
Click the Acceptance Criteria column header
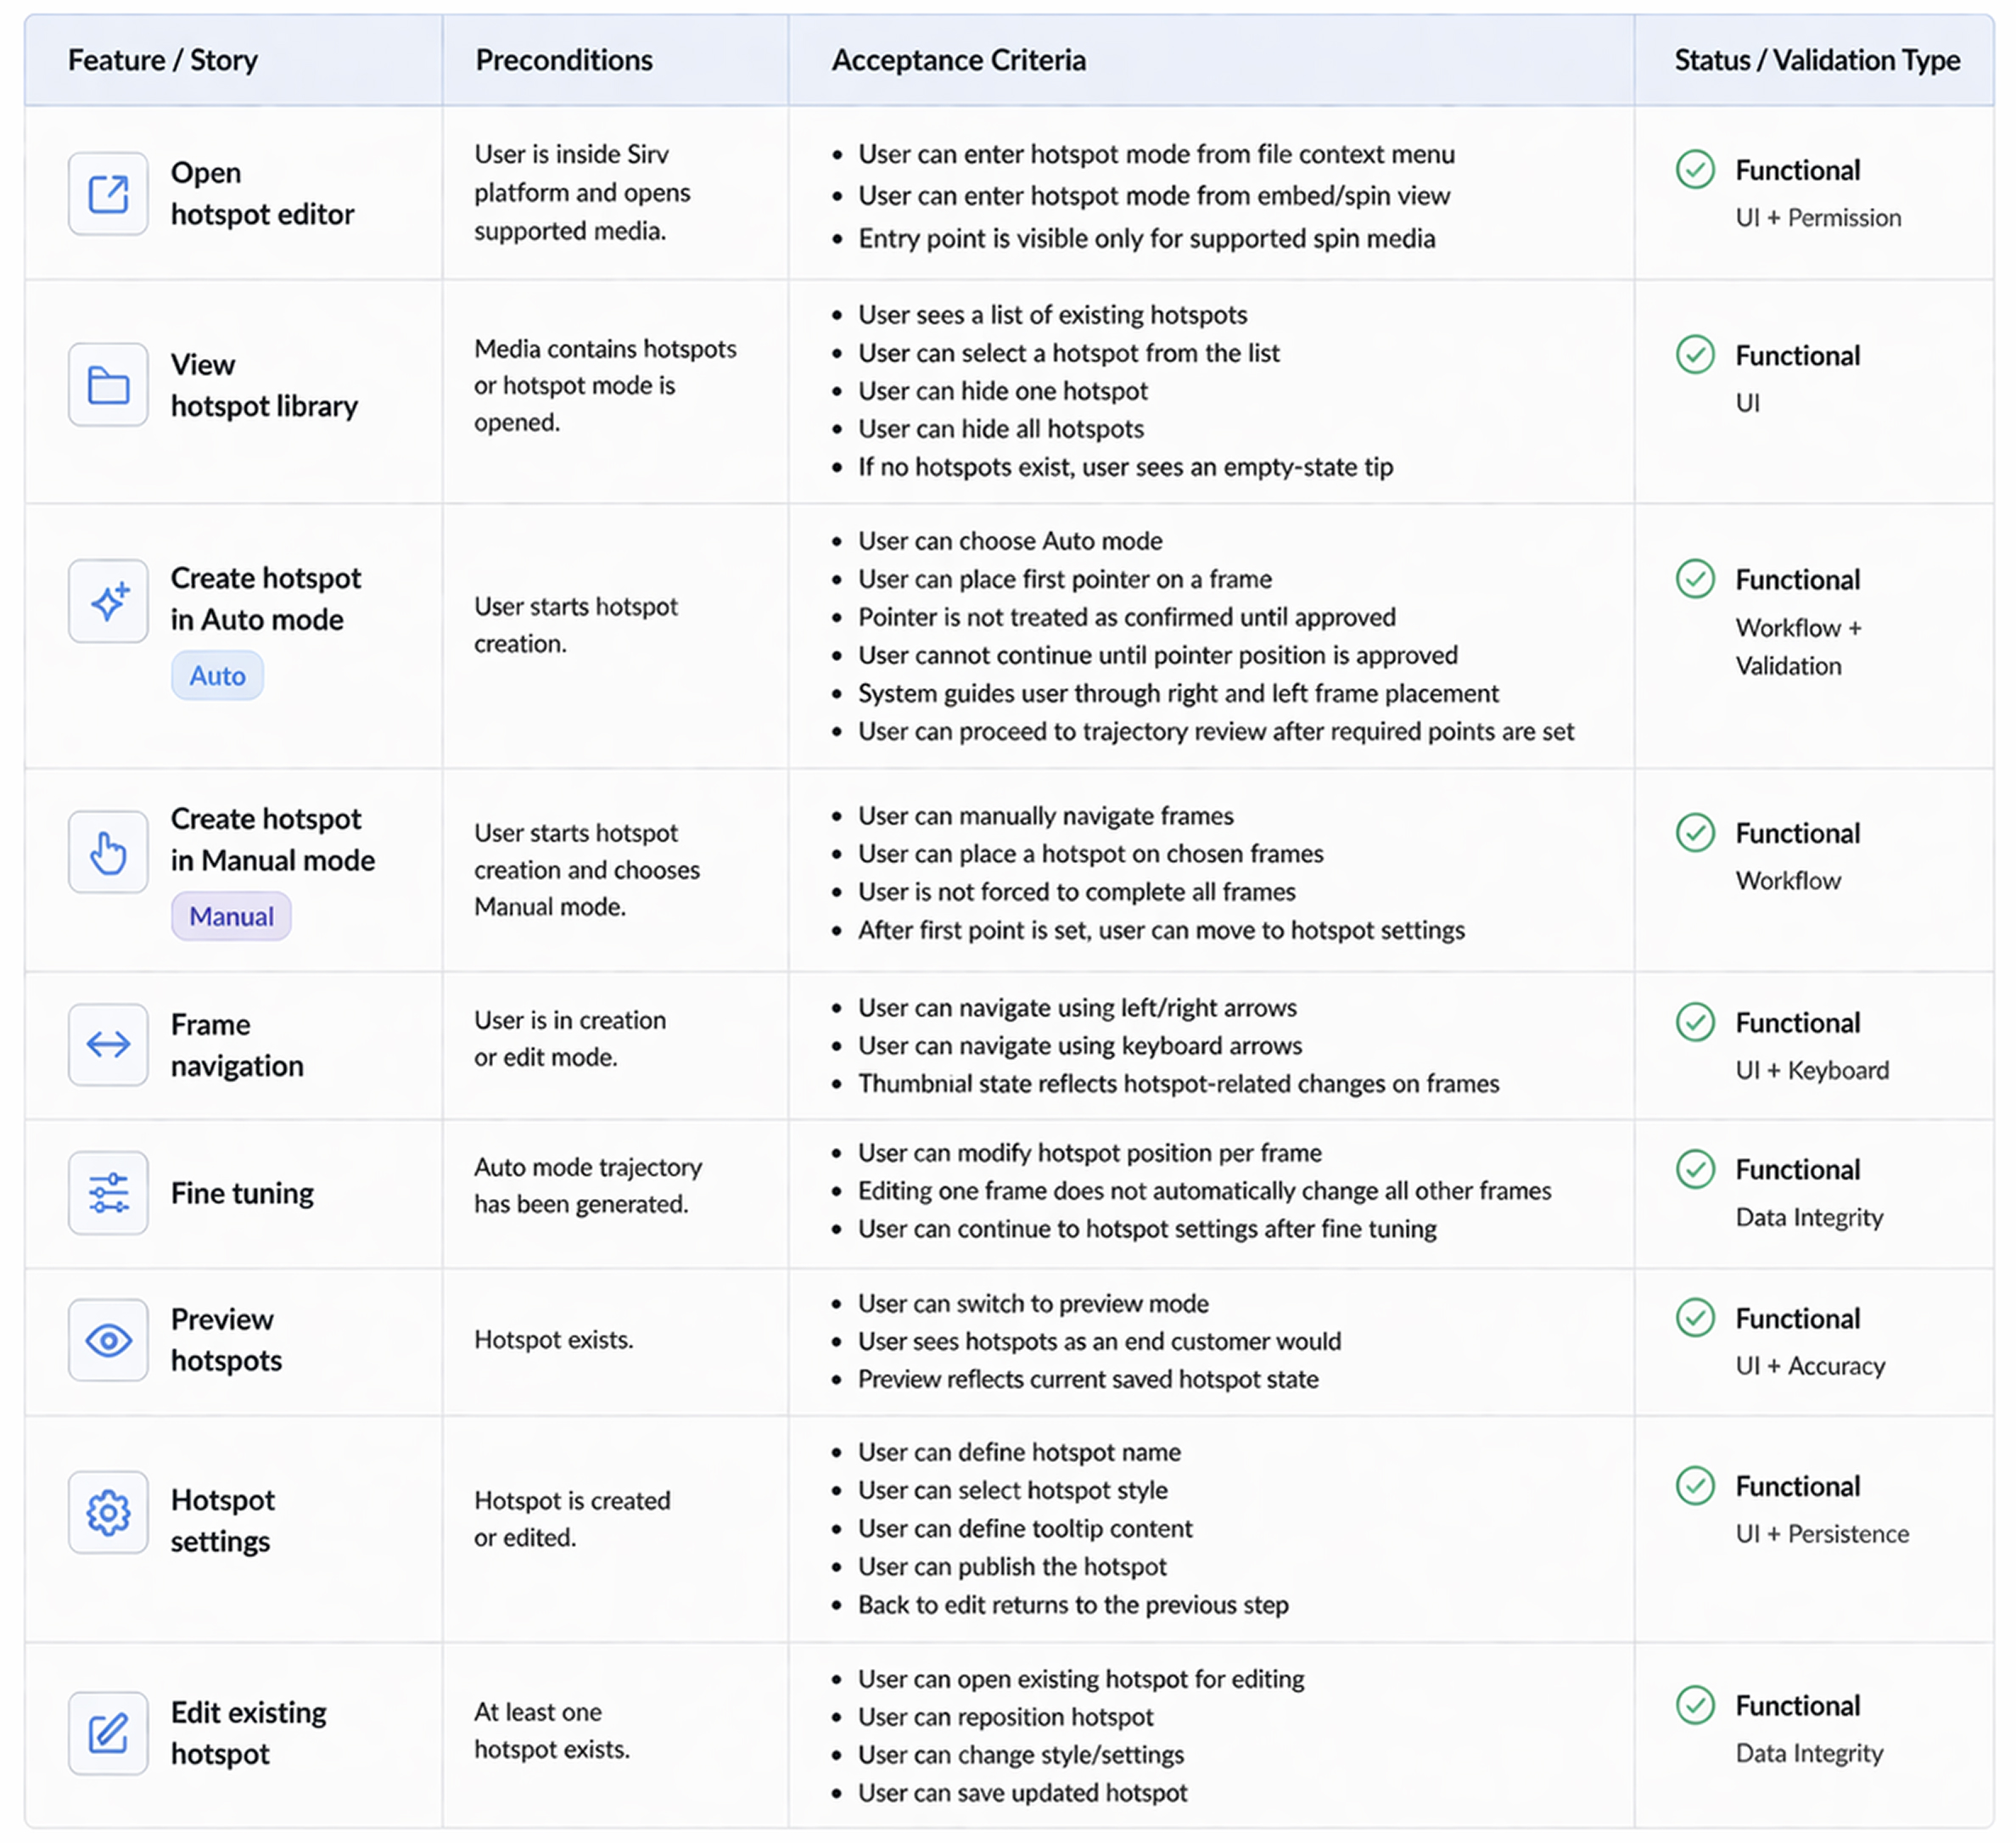pyautogui.click(x=958, y=61)
